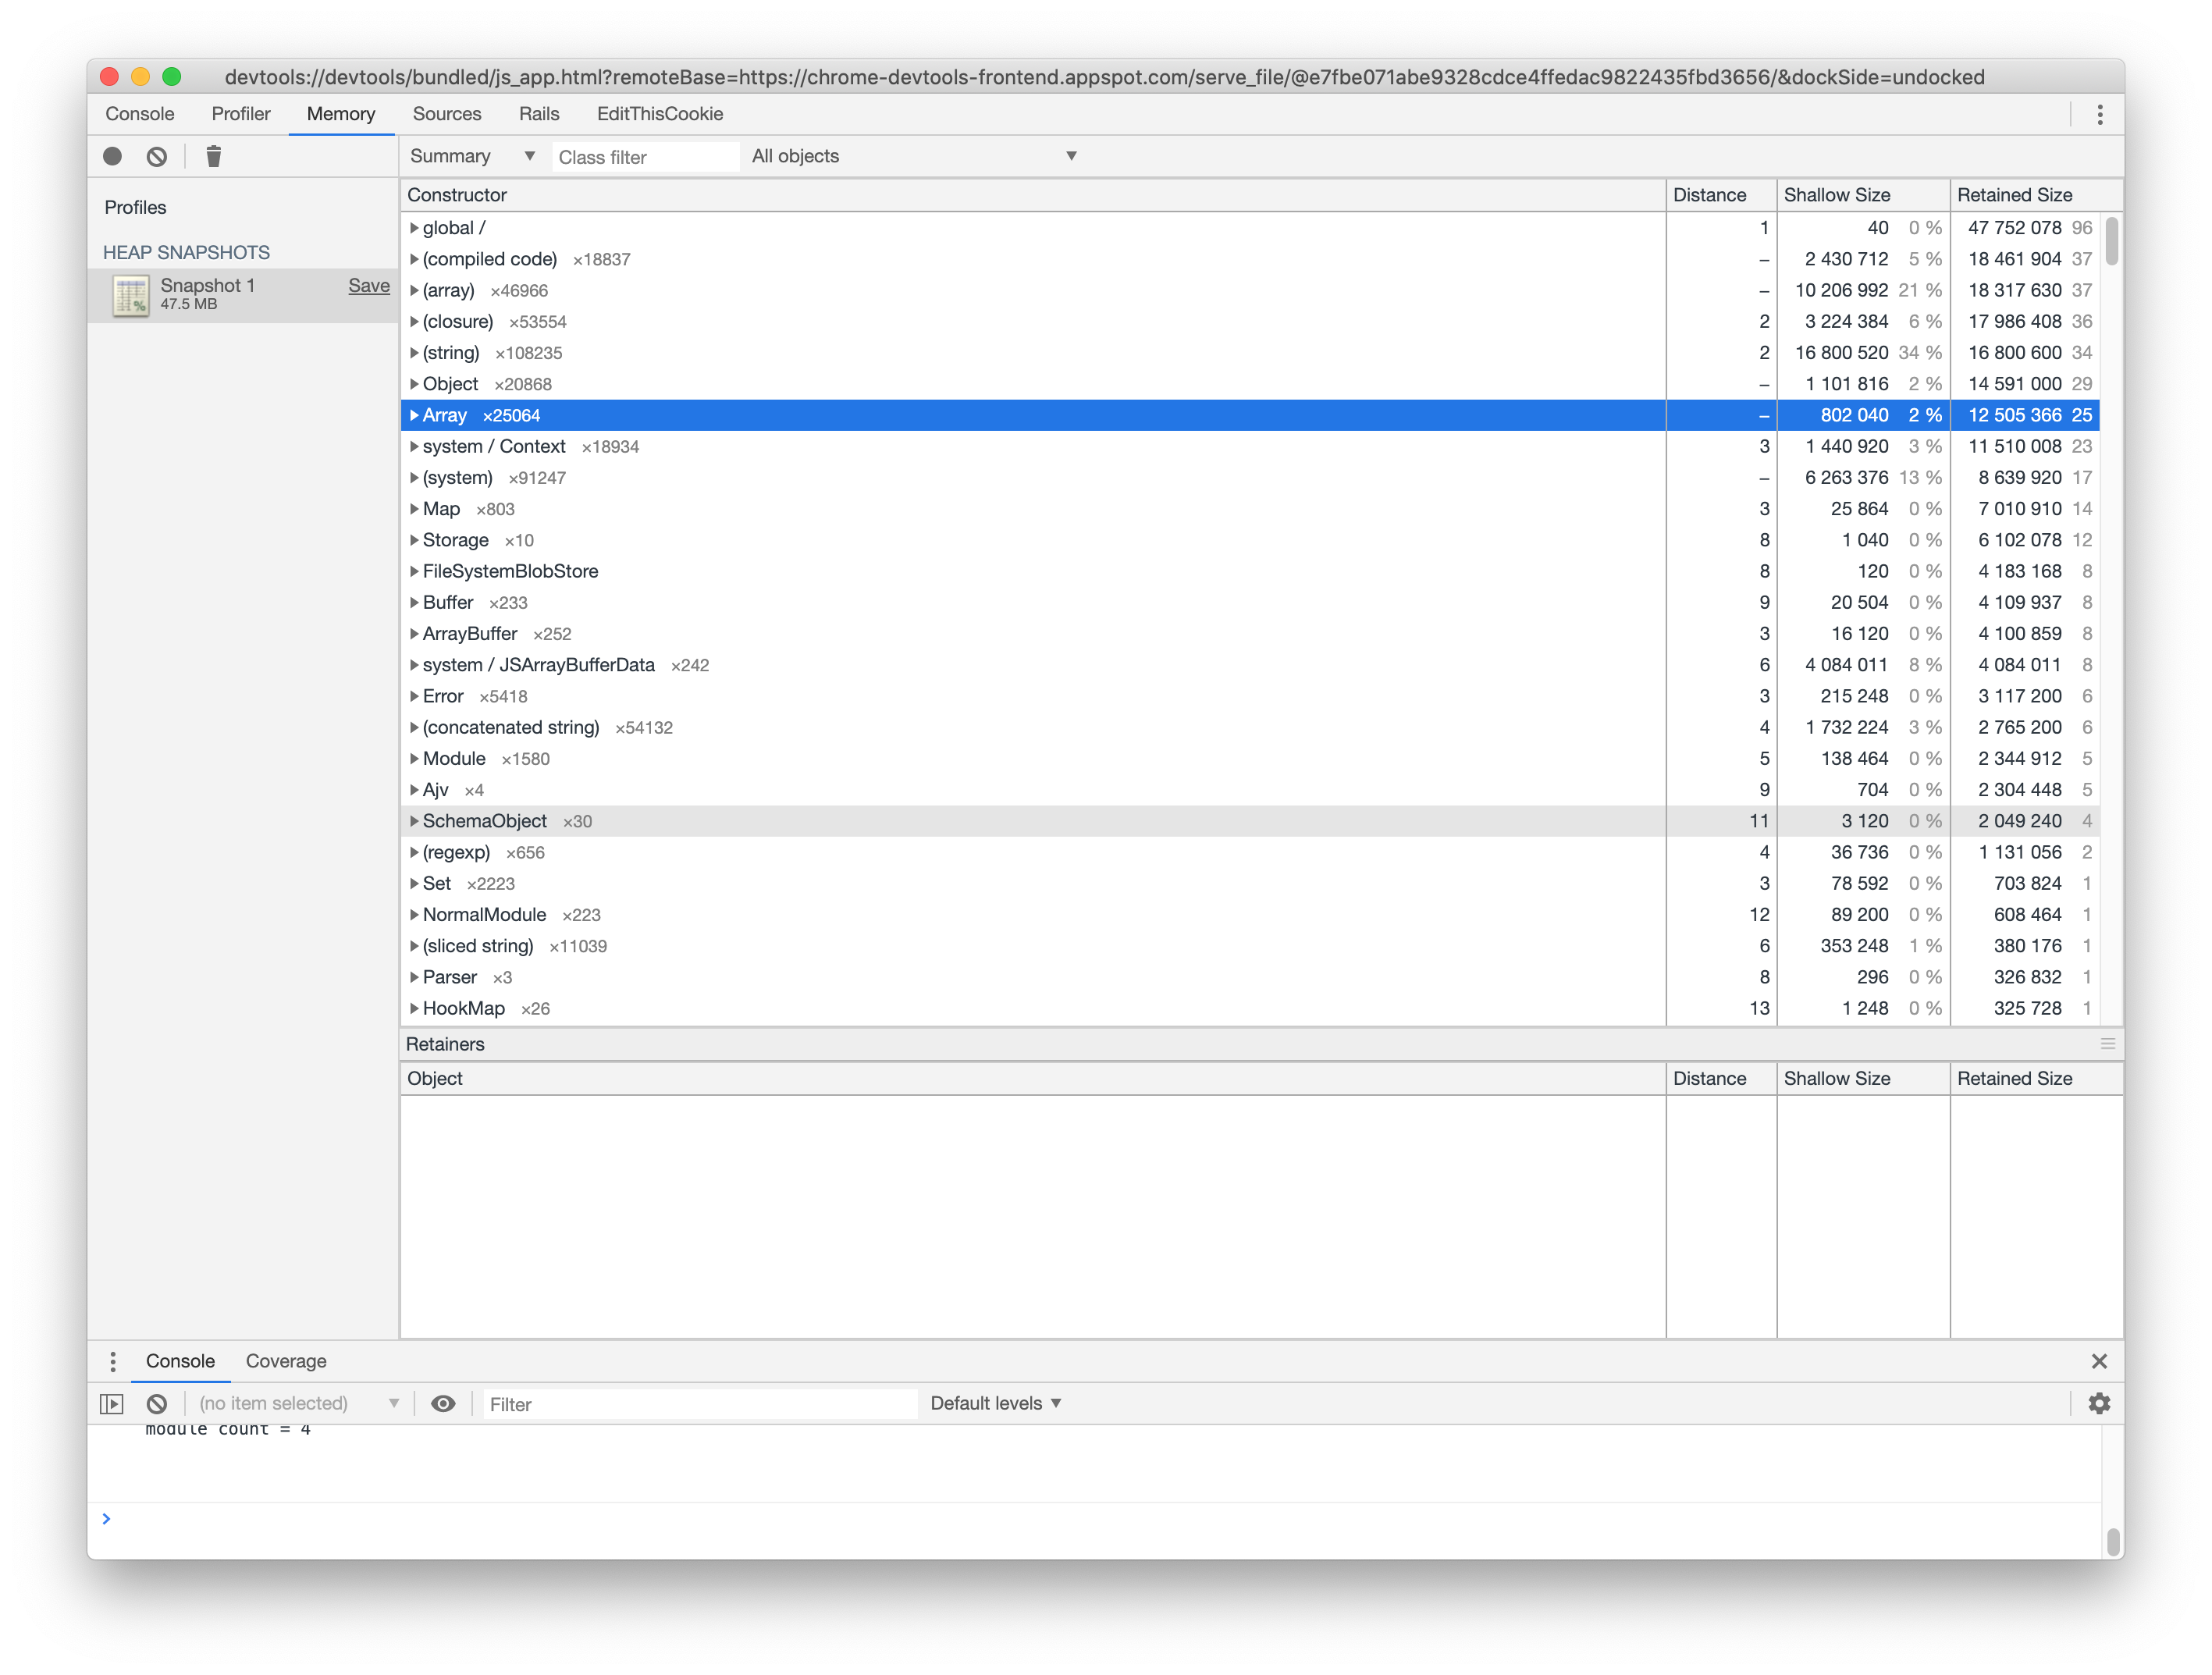
Task: Open the Default levels dropdown
Action: tap(996, 1404)
